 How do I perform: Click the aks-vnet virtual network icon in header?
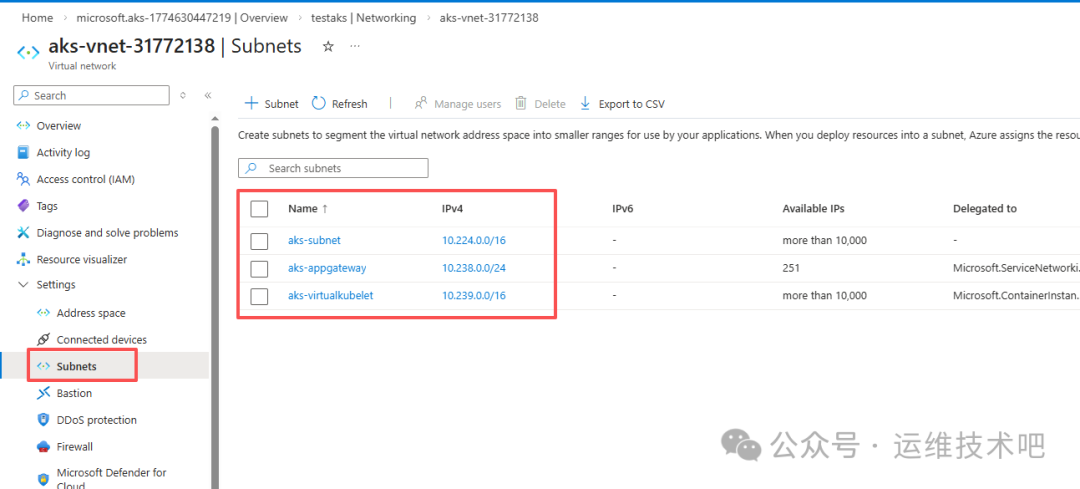[x=28, y=52]
